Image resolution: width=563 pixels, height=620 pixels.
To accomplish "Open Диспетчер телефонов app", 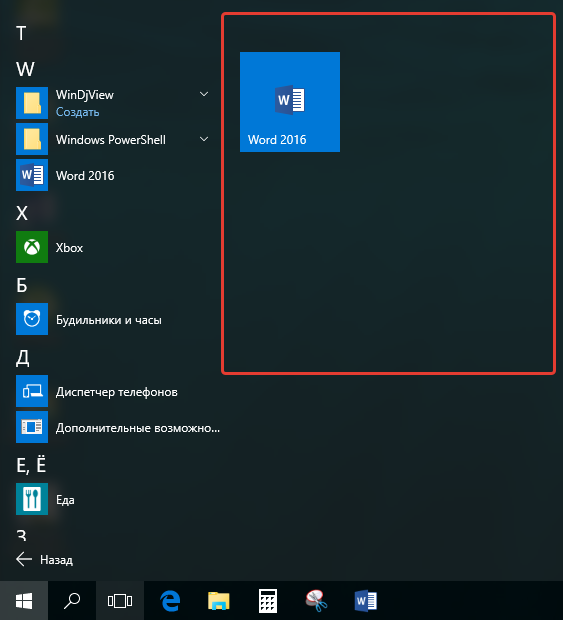I will (115, 391).
